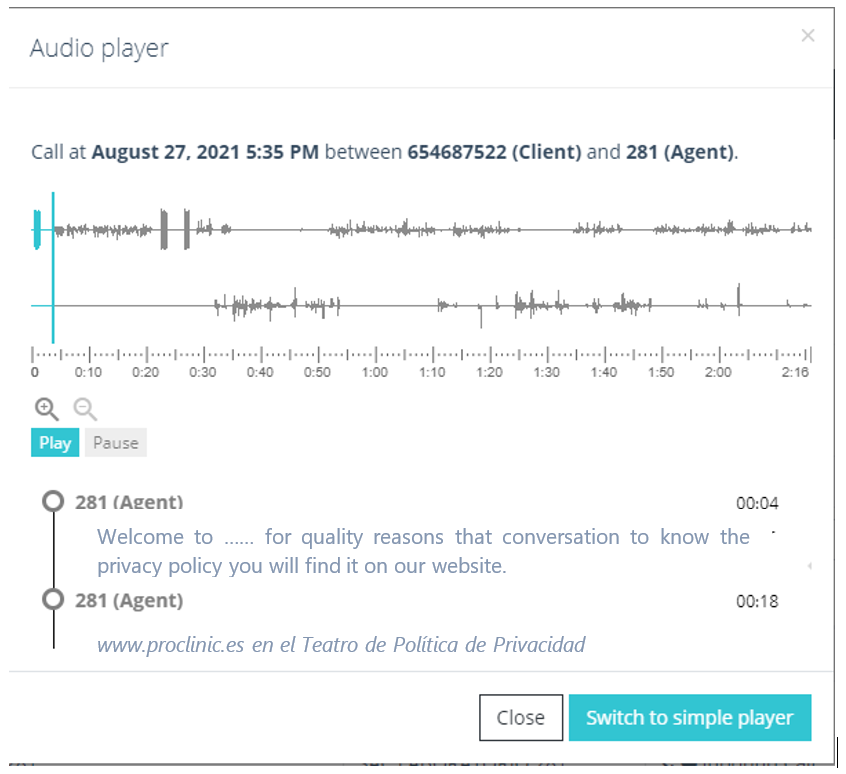Select the 00:18 agent transcript marker
The image size is (846, 774).
point(53,599)
